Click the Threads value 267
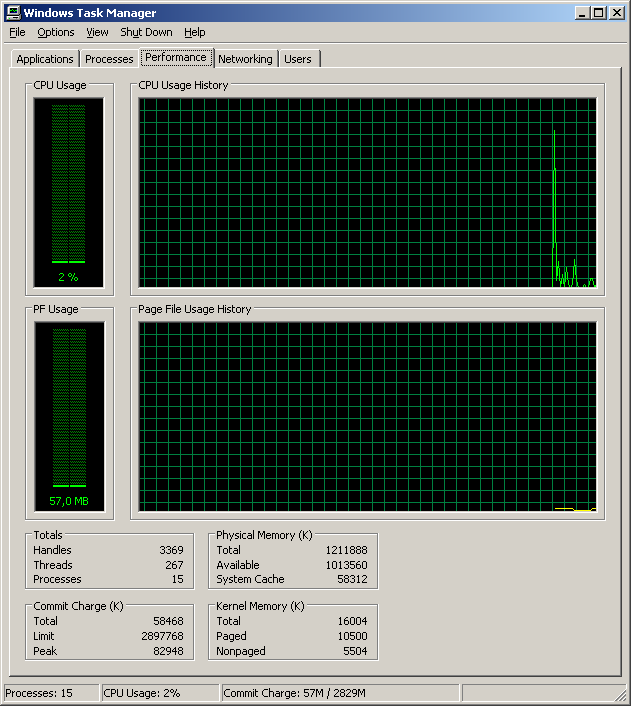 (x=174, y=565)
